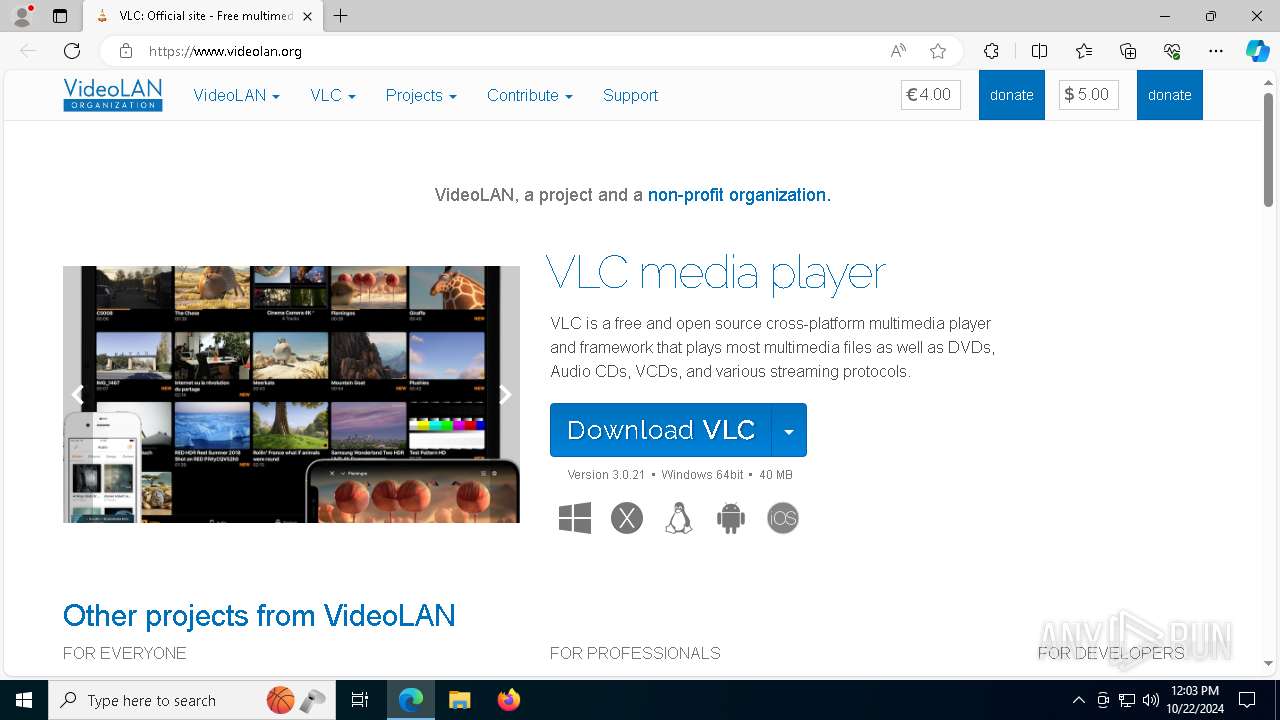Select the macOS X platform icon
This screenshot has height=720, width=1280.
[x=627, y=518]
